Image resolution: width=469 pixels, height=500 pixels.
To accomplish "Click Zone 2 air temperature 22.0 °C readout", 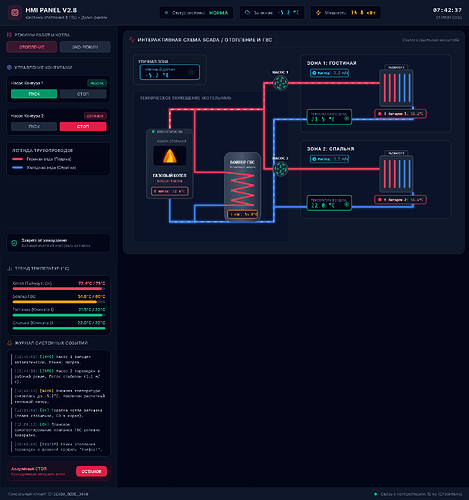I will pyautogui.click(x=329, y=203).
